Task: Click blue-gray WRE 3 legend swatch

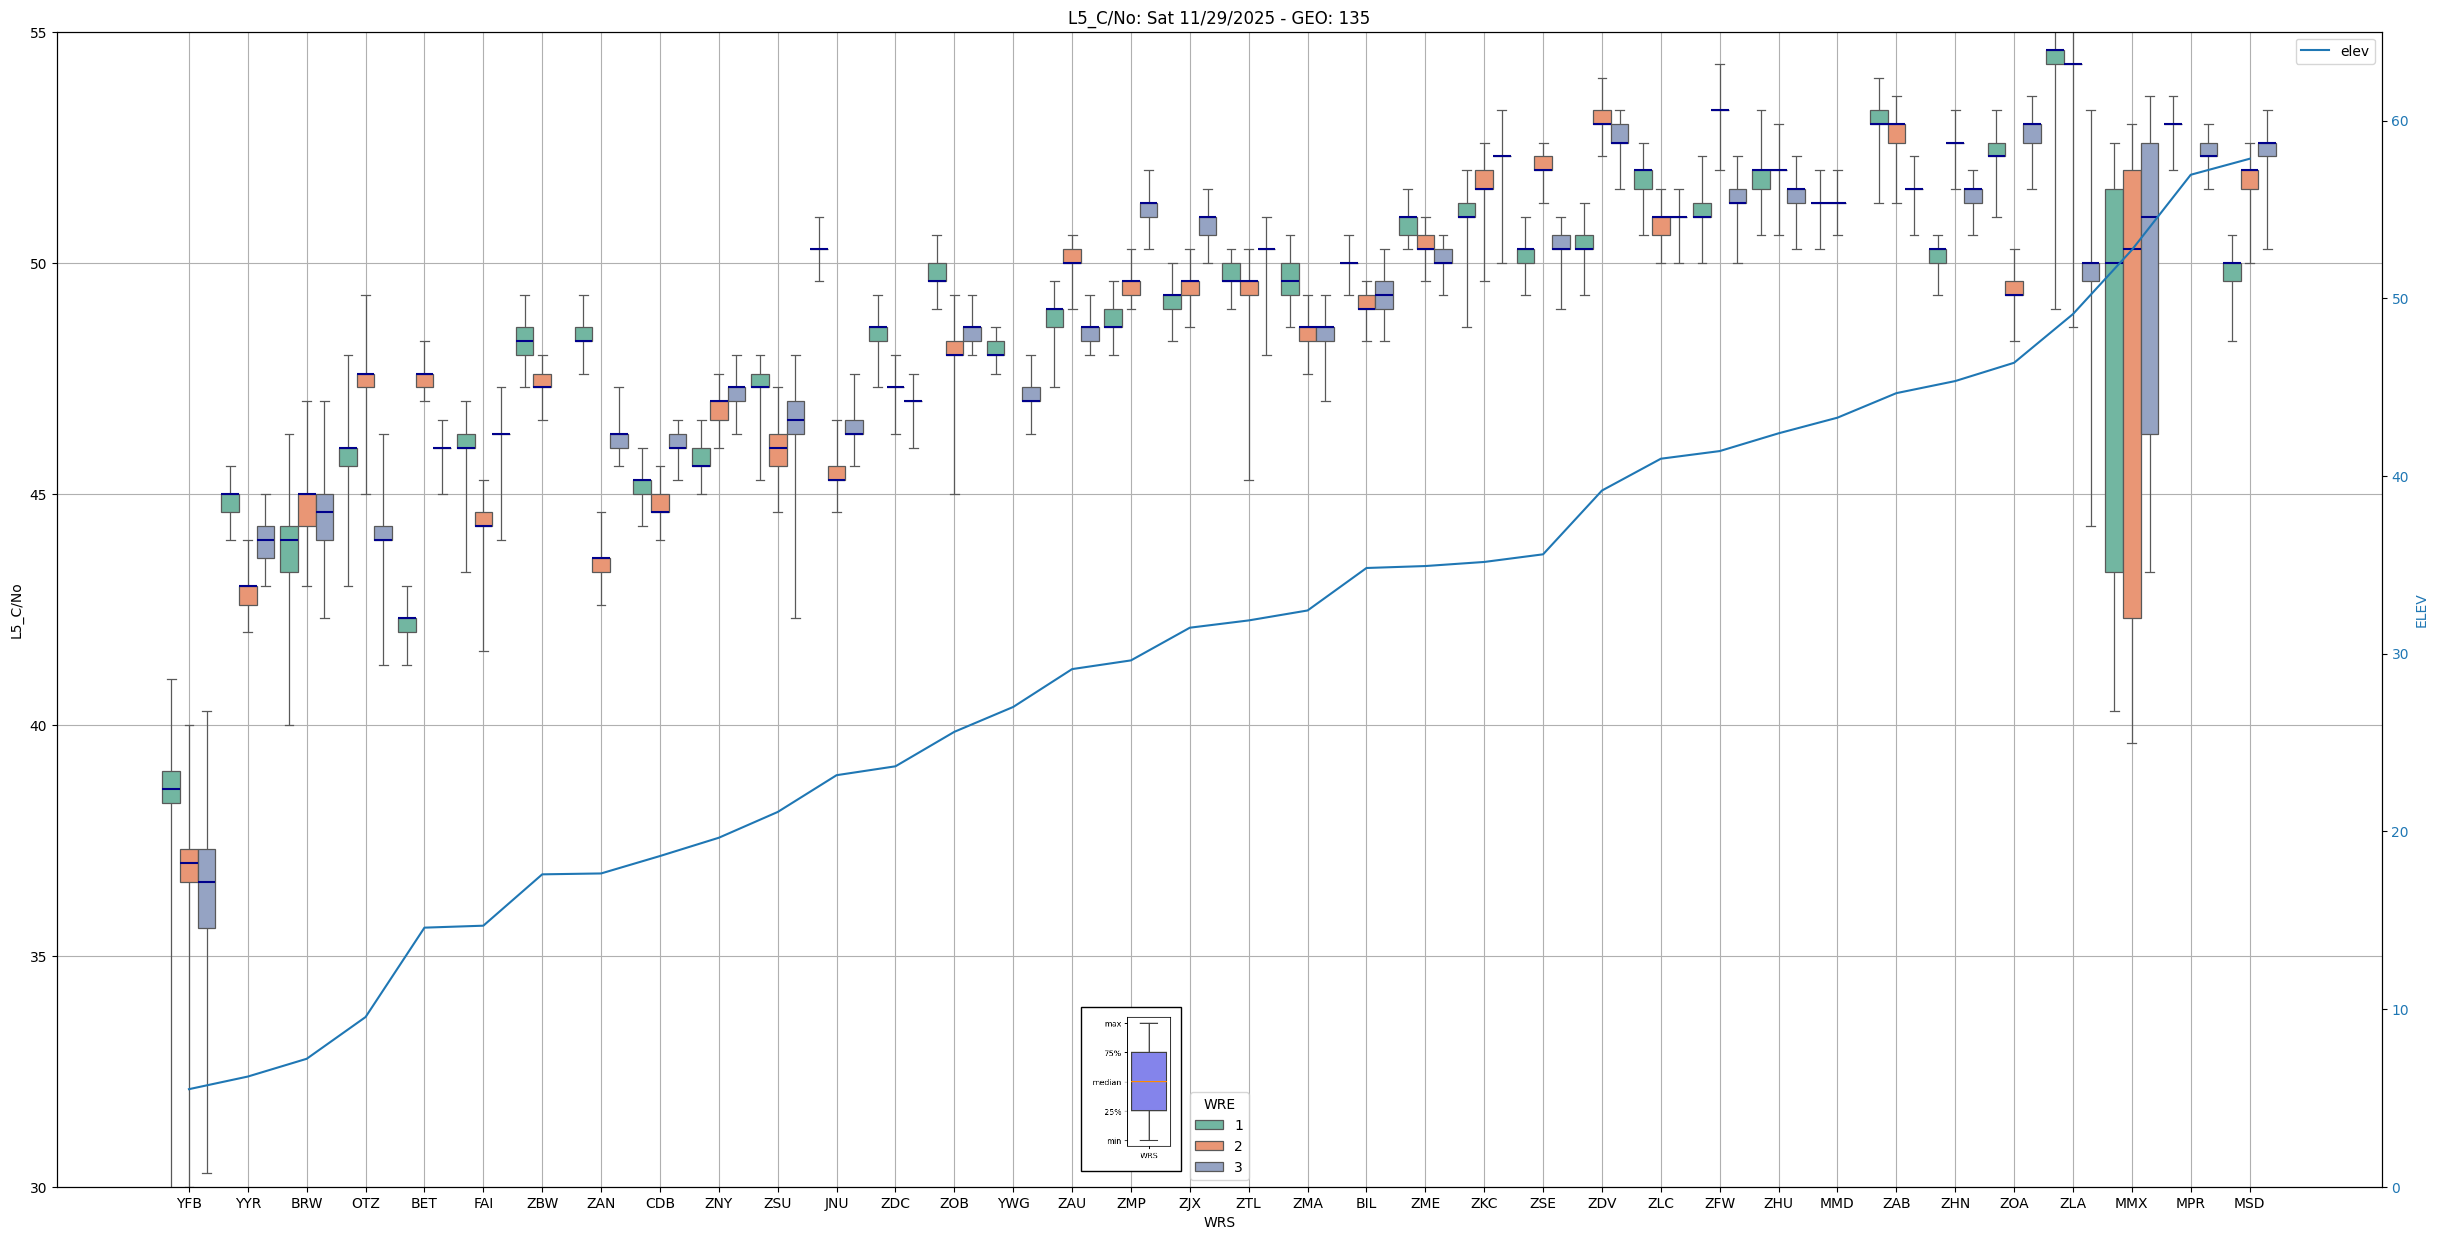Action: [1209, 1167]
